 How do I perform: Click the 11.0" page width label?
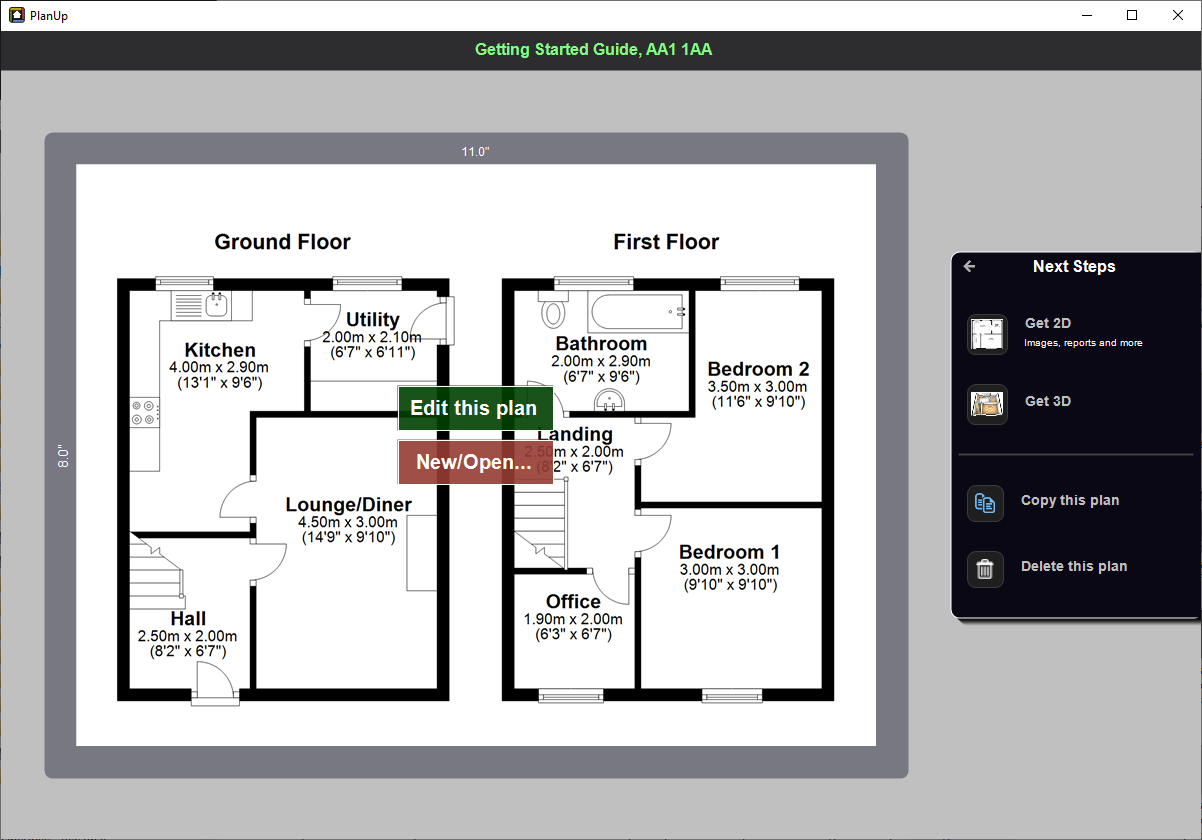(475, 152)
